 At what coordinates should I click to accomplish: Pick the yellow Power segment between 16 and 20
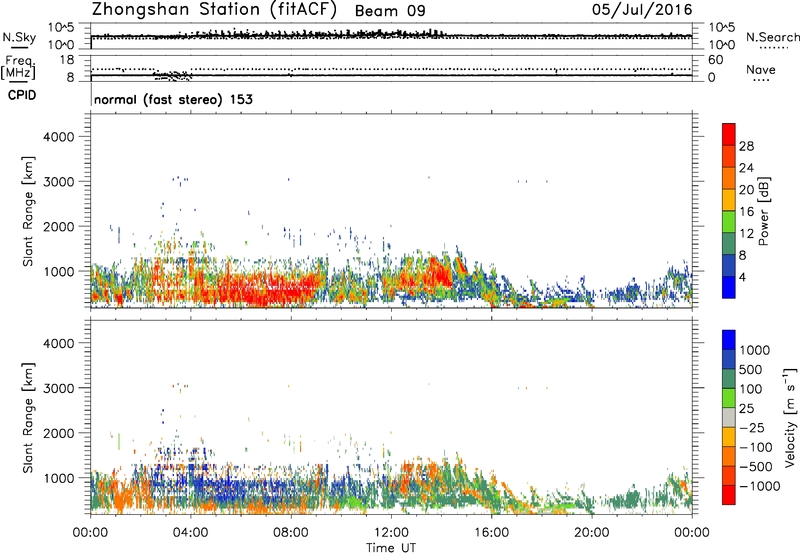click(729, 200)
